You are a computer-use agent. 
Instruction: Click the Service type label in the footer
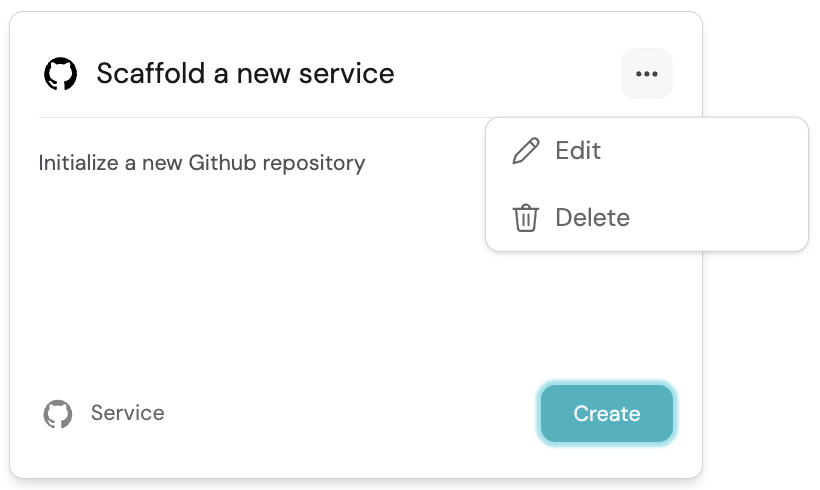pyautogui.click(x=127, y=413)
